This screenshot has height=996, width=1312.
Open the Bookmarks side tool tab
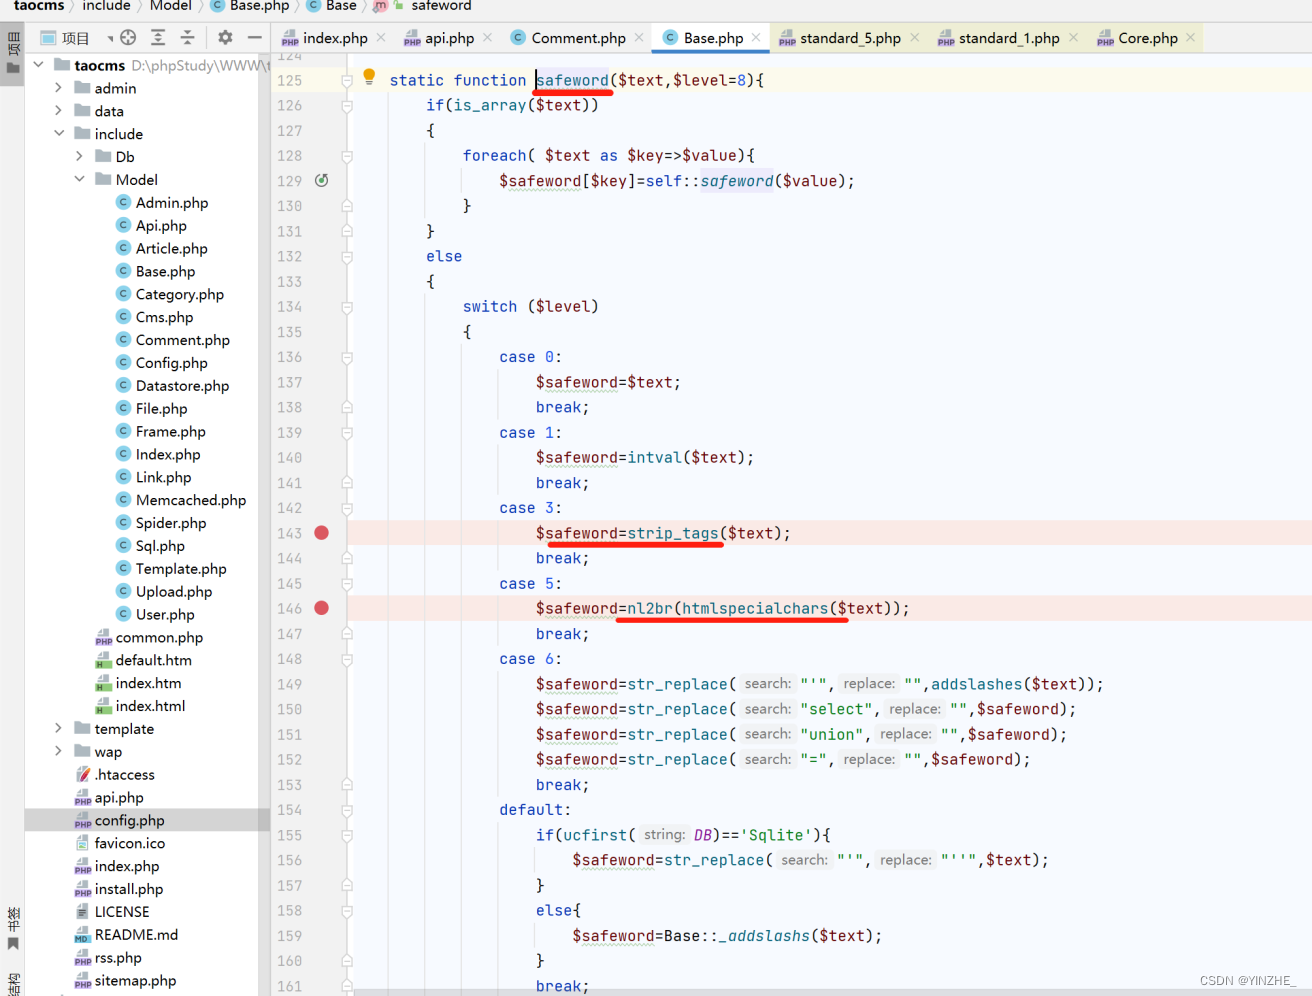pyautogui.click(x=13, y=928)
